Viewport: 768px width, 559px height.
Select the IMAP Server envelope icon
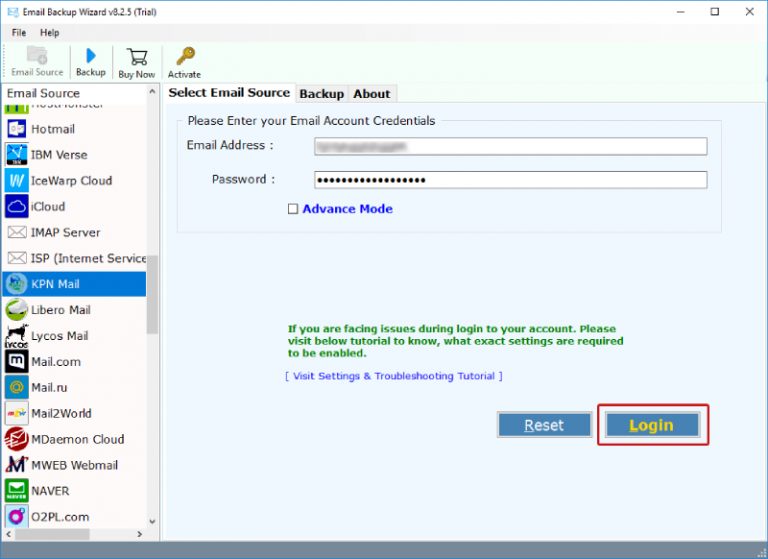point(16,232)
